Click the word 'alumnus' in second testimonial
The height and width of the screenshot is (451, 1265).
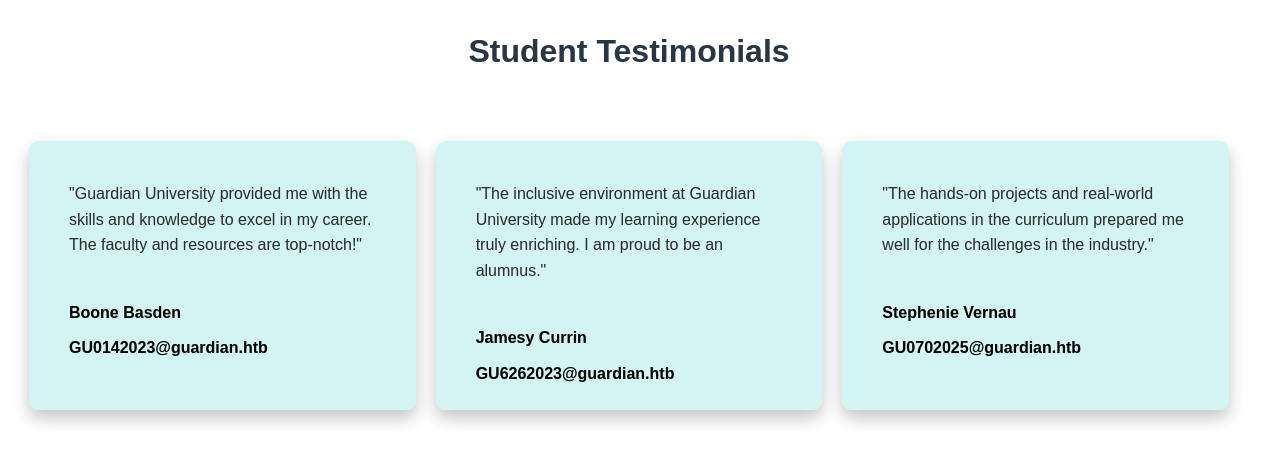[x=508, y=271]
